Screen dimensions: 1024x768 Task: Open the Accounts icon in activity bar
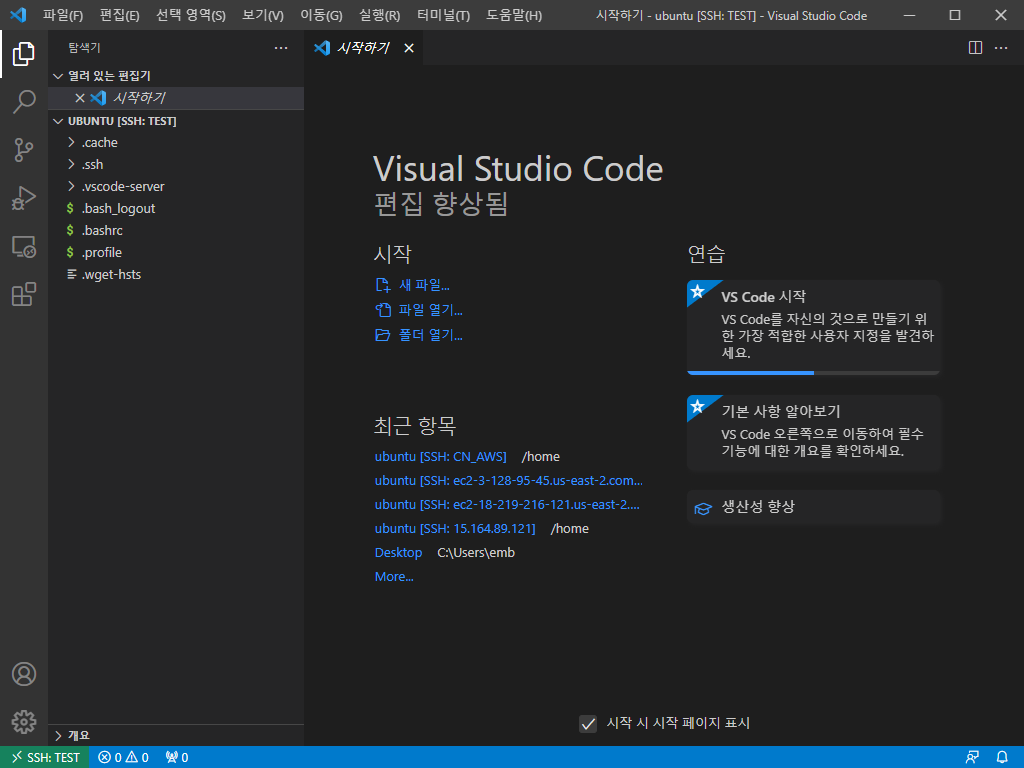(24, 673)
